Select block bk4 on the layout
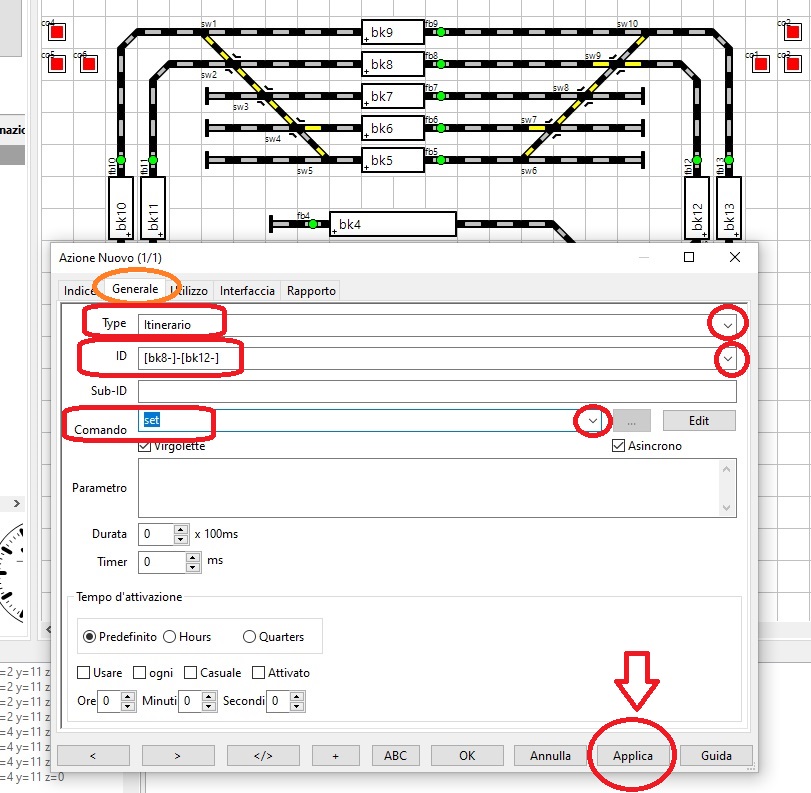This screenshot has width=811, height=793. (392, 225)
